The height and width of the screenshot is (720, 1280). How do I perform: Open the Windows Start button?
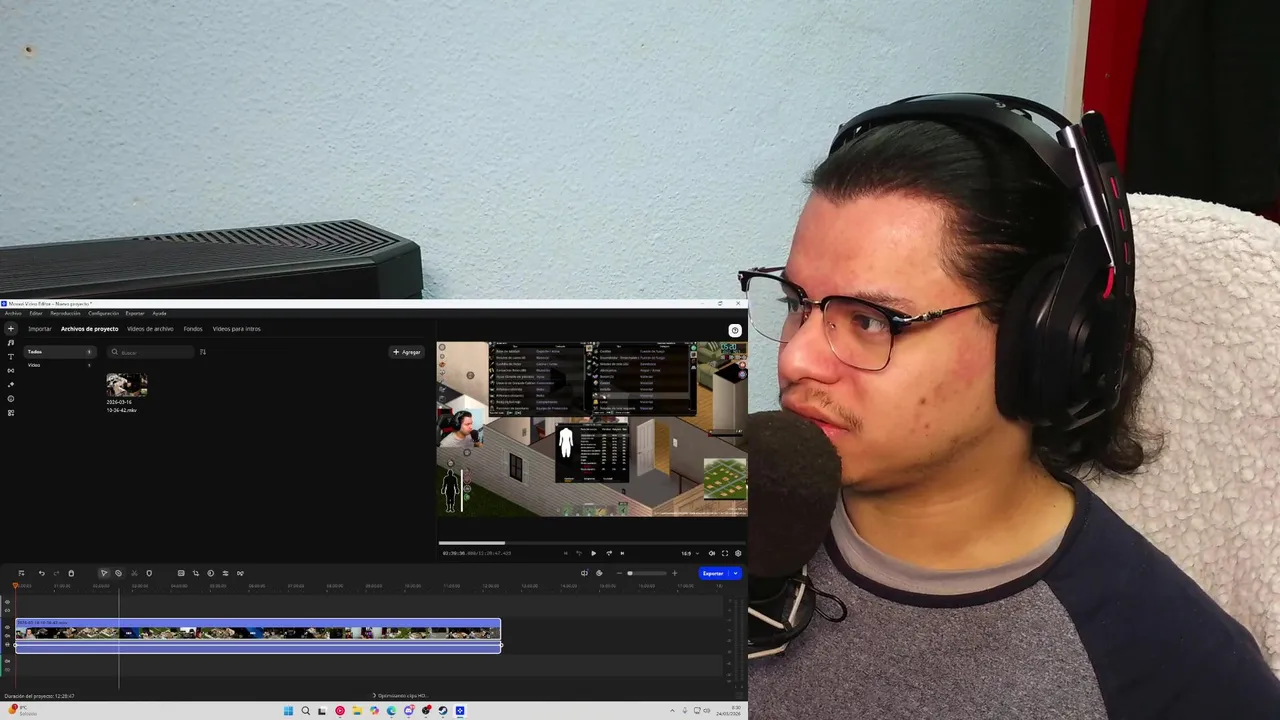click(x=288, y=711)
